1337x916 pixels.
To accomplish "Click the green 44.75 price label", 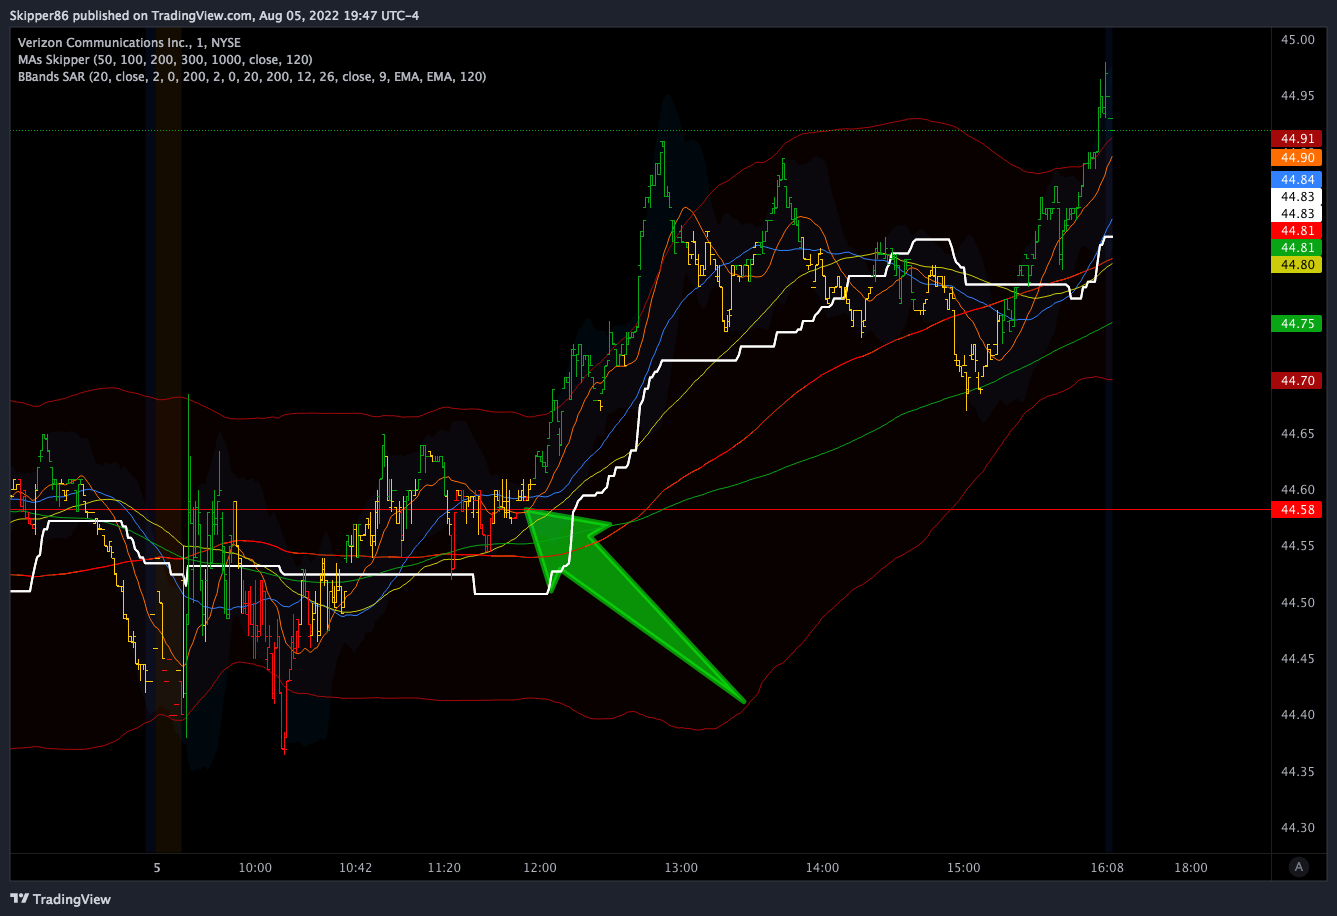I will (1297, 323).
